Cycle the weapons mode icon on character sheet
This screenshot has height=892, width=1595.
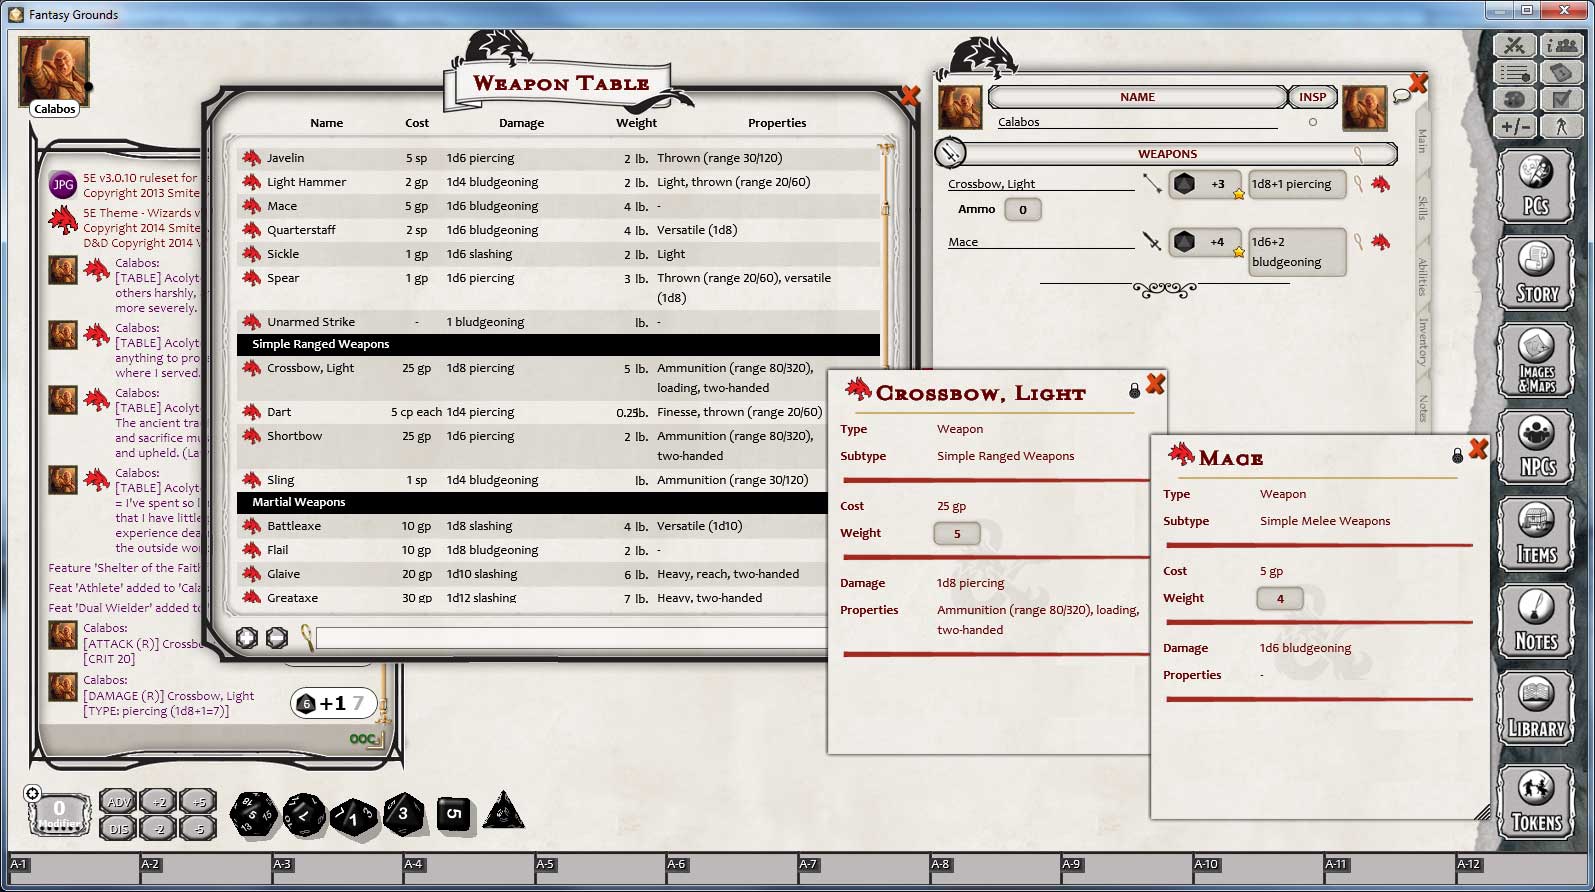tap(950, 153)
